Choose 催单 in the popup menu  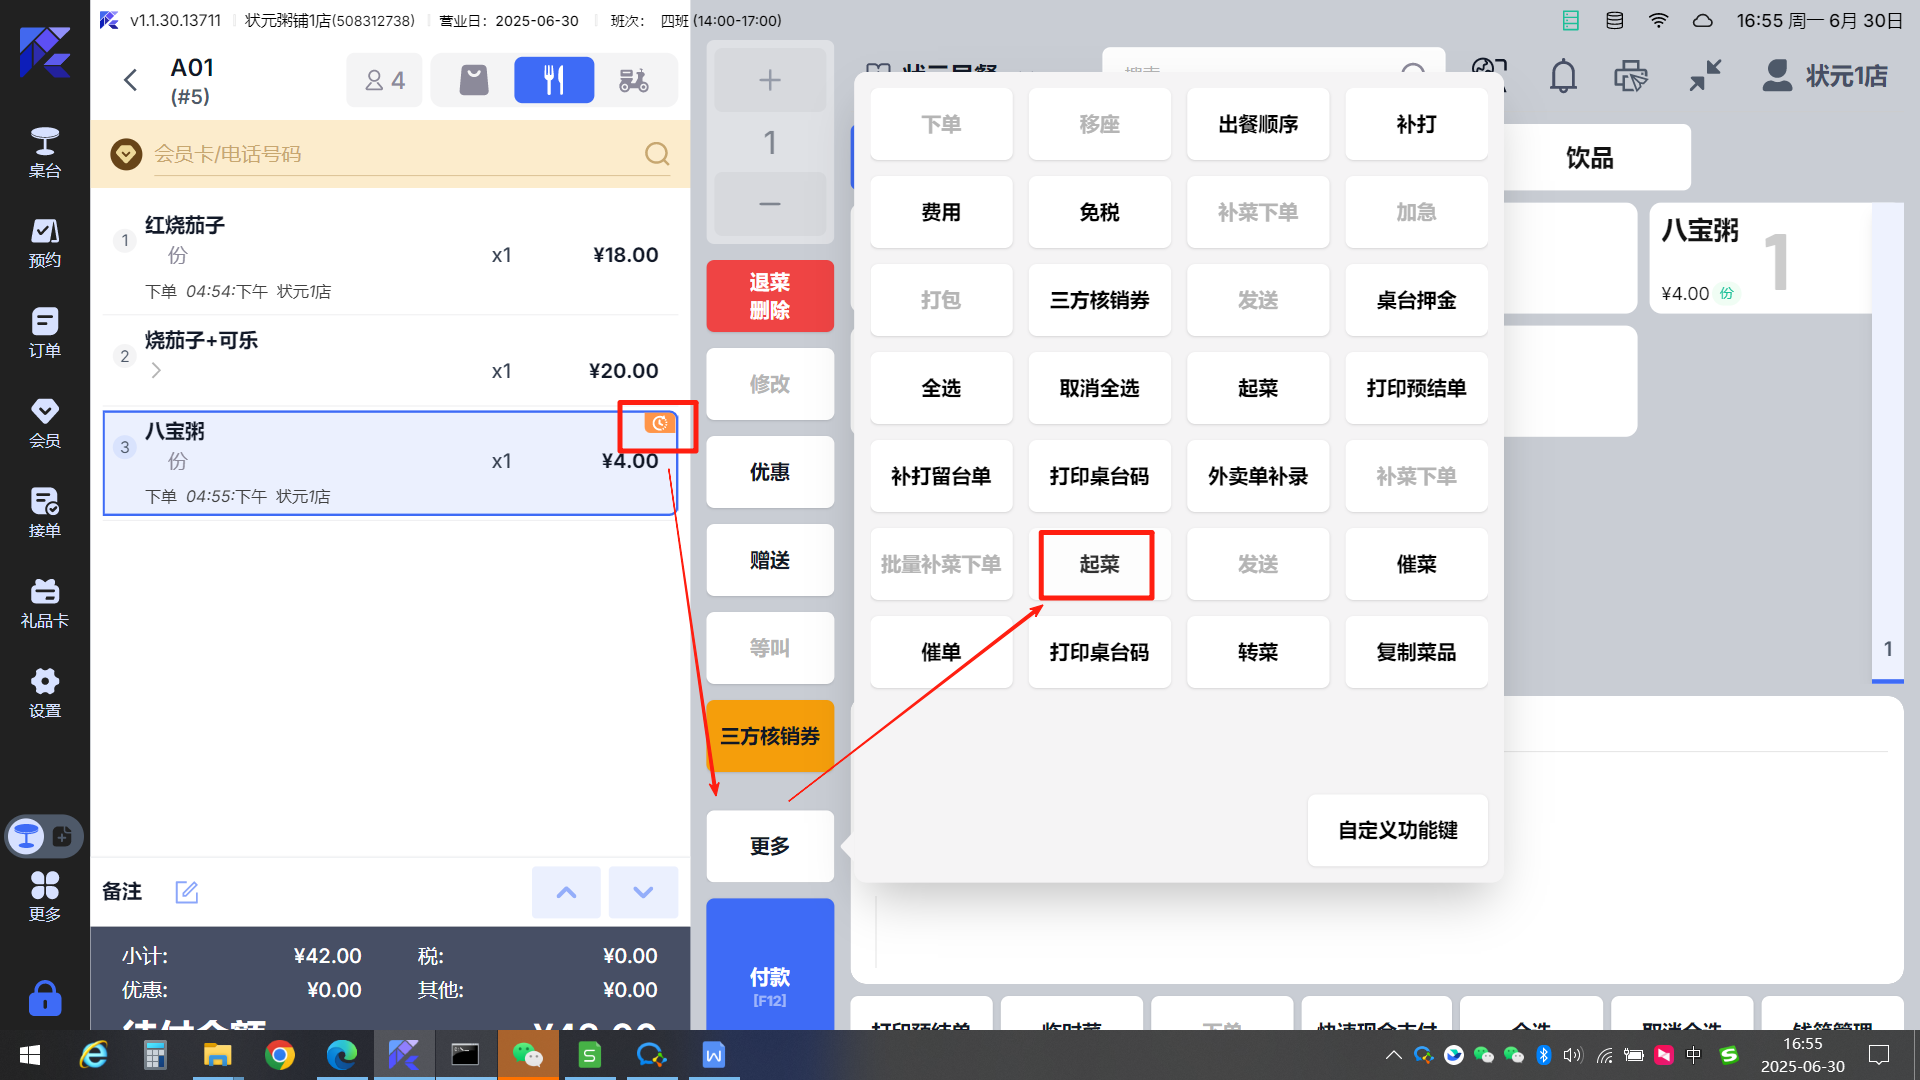click(941, 652)
